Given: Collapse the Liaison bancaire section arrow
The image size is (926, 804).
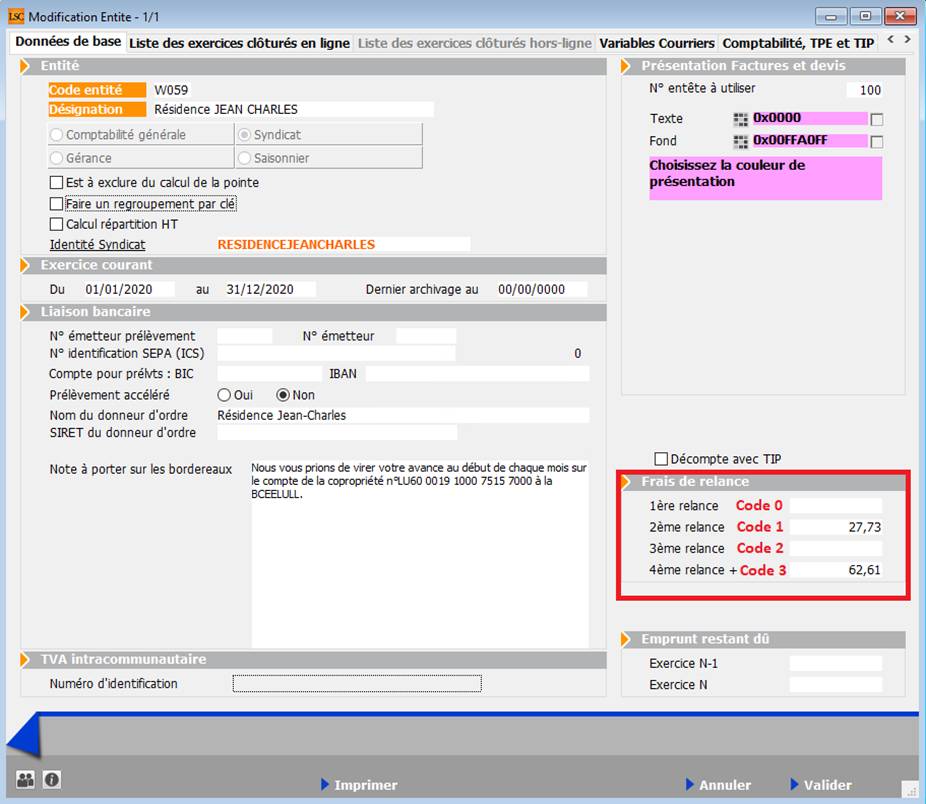Looking at the screenshot, I should (x=25, y=312).
